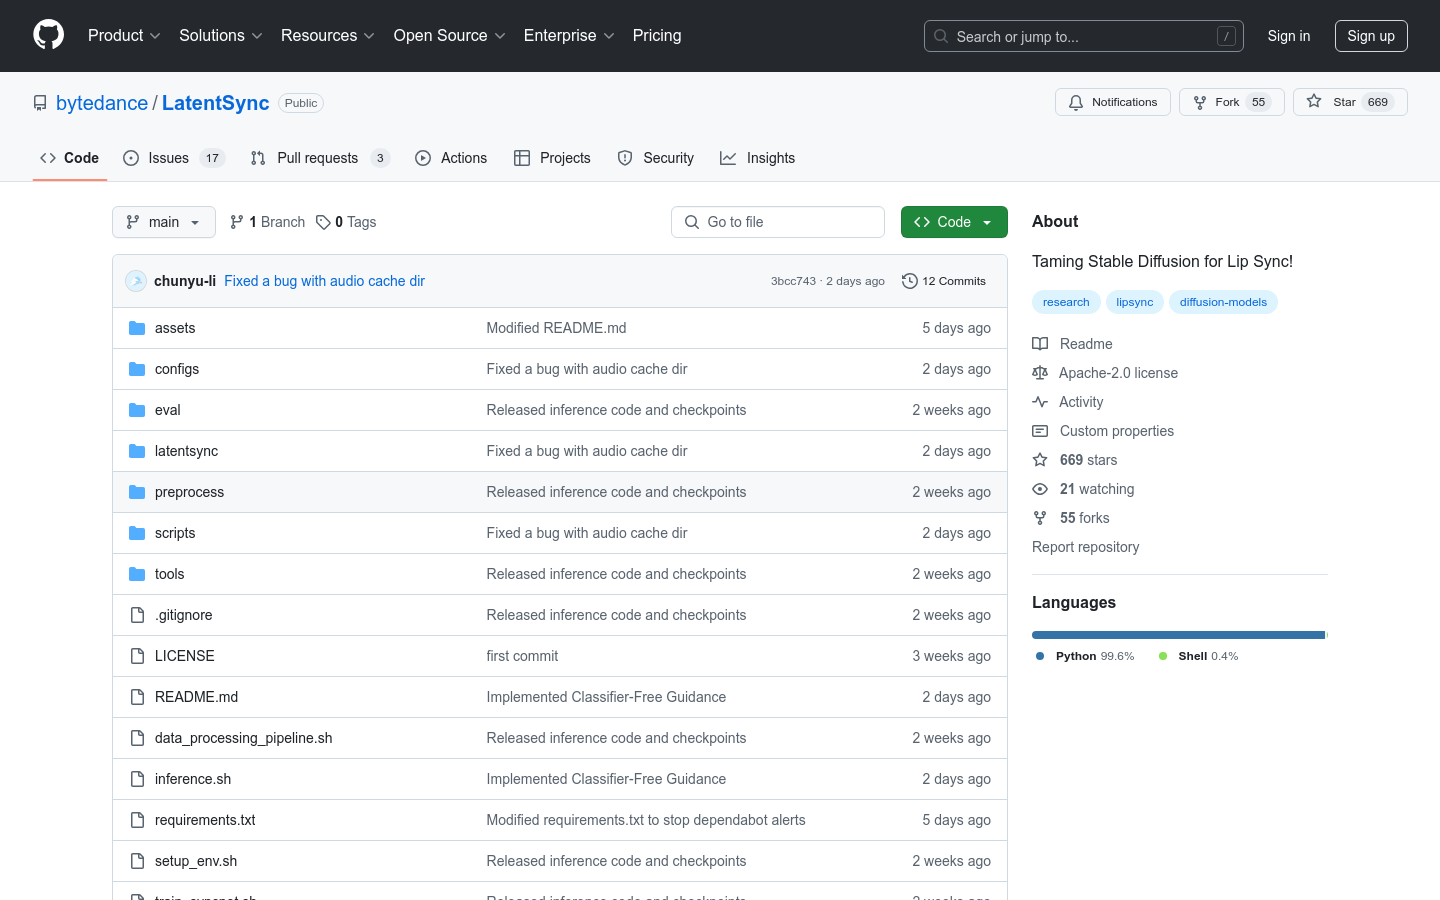Image resolution: width=1440 pixels, height=900 pixels.
Task: Open the 0 Tags link
Action: pyautogui.click(x=346, y=222)
